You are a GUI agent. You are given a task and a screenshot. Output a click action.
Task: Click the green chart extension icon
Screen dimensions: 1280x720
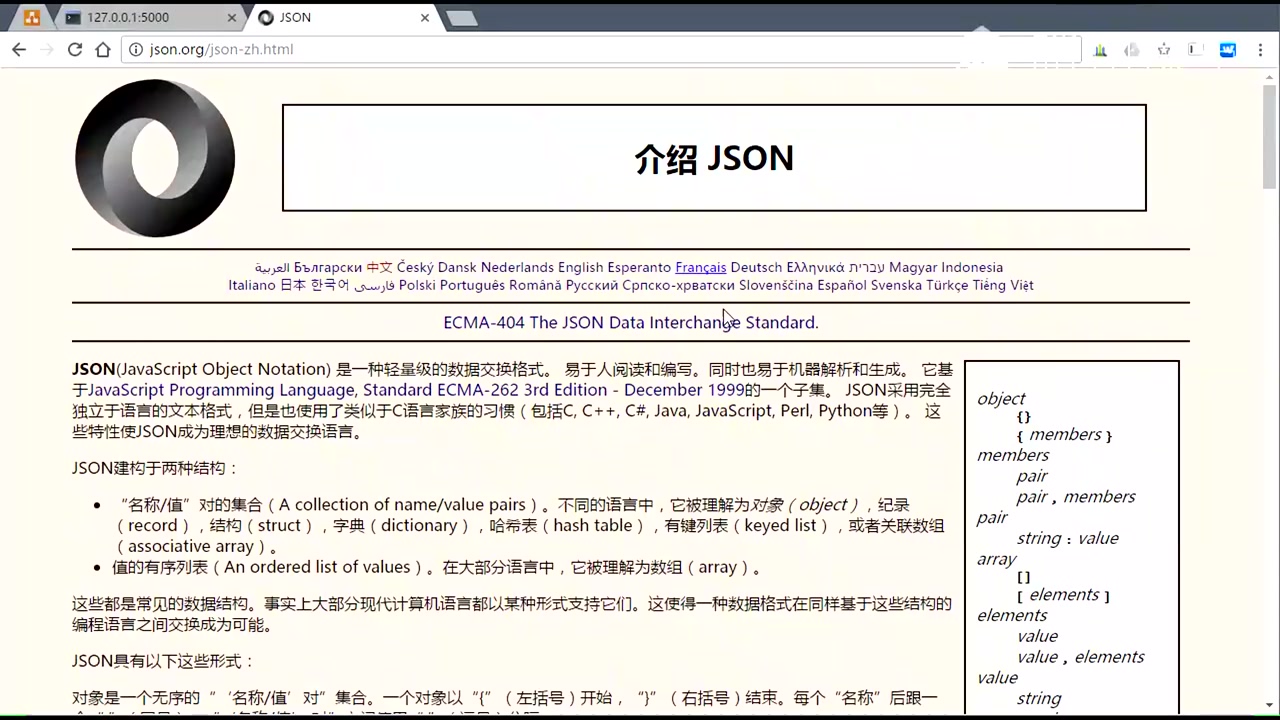coord(1100,49)
